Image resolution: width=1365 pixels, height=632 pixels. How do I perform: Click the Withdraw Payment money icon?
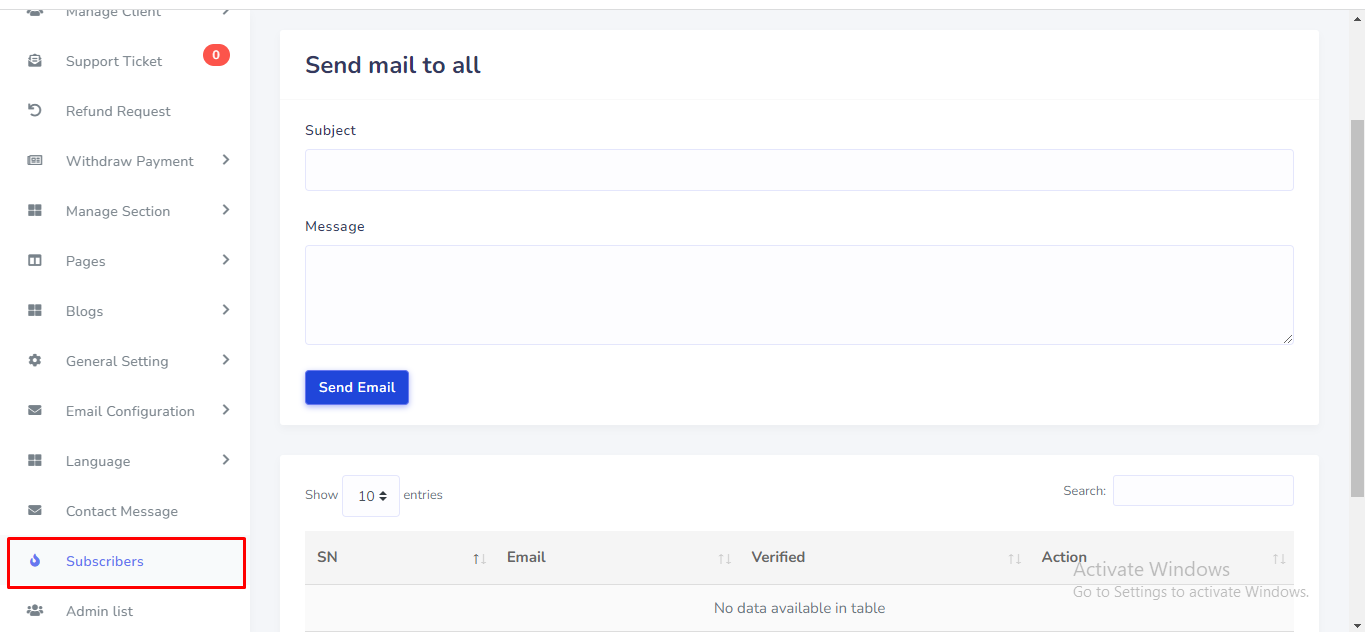click(35, 161)
